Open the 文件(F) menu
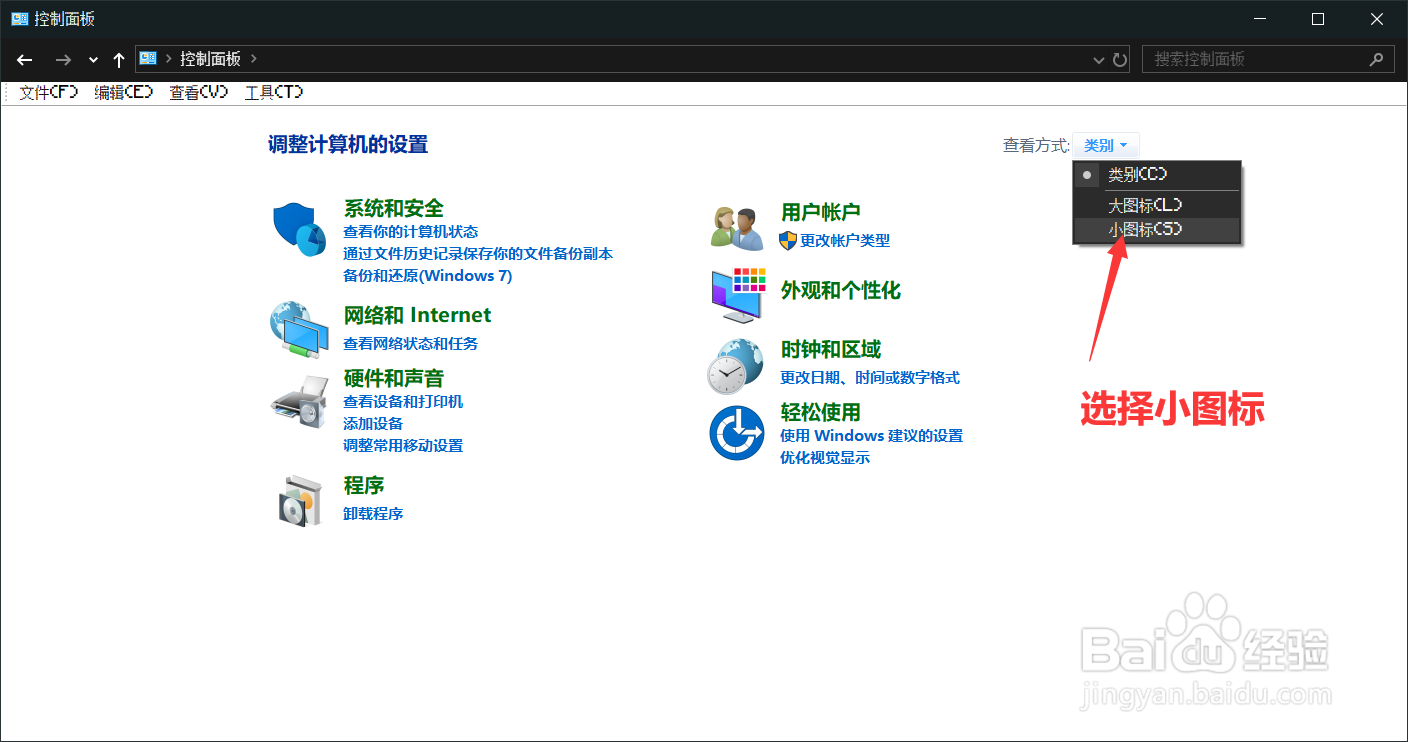This screenshot has width=1408, height=742. point(48,92)
